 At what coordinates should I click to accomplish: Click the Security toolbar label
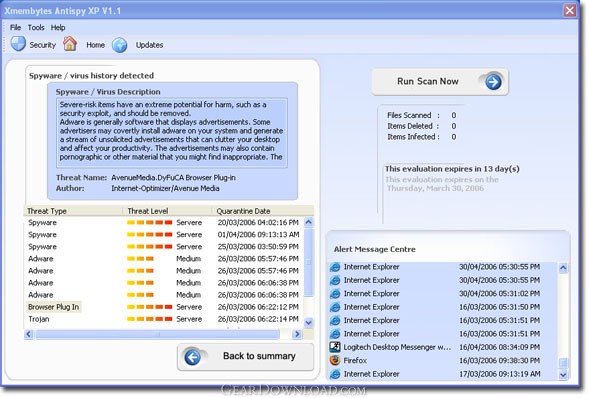point(42,45)
